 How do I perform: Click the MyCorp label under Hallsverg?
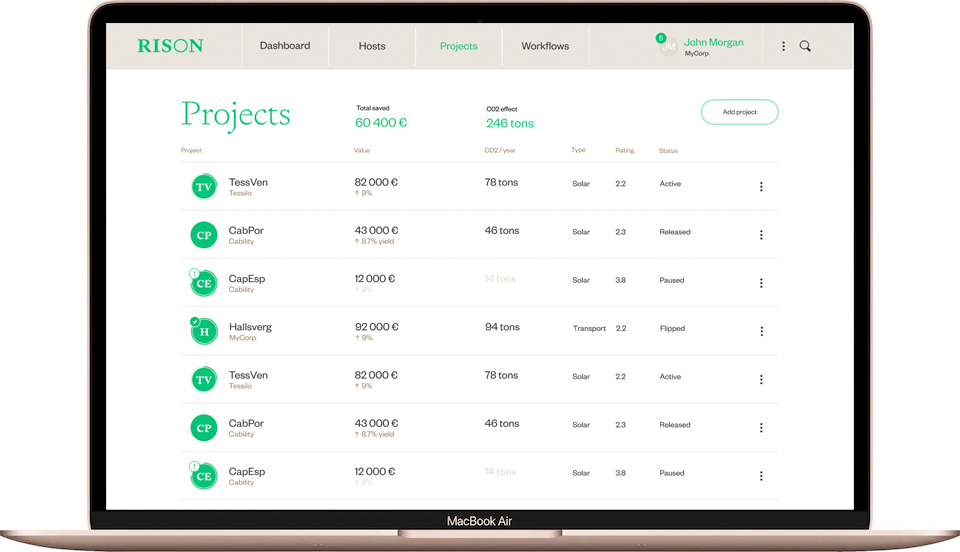point(242,338)
